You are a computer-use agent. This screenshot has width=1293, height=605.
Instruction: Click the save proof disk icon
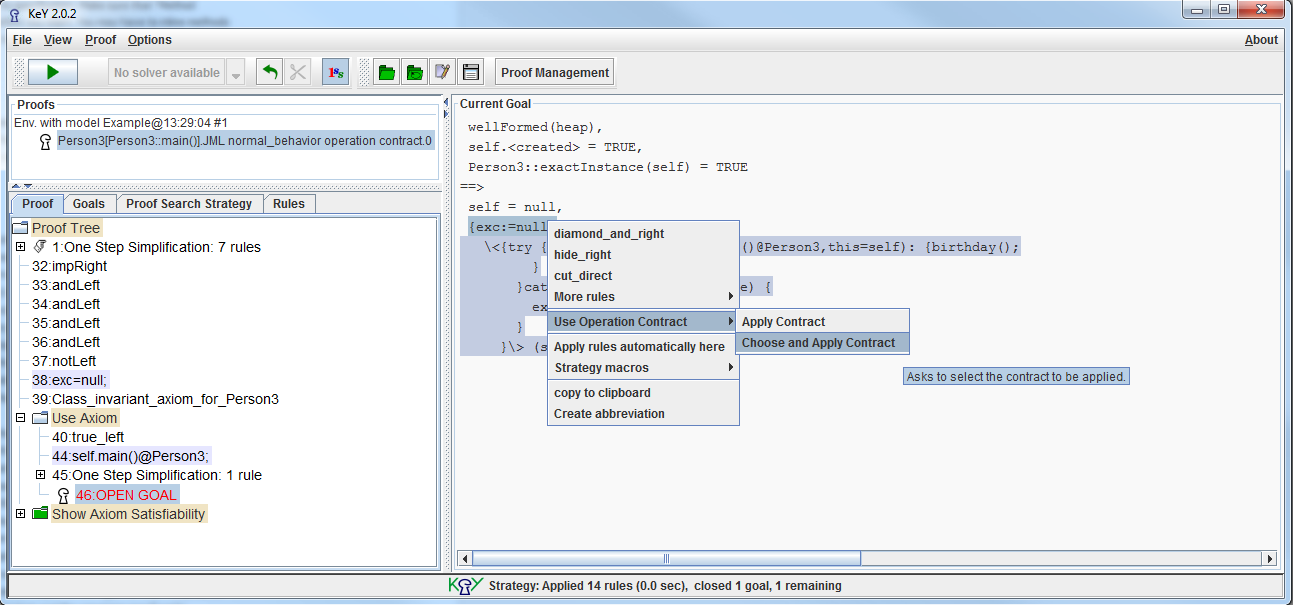(x=471, y=72)
